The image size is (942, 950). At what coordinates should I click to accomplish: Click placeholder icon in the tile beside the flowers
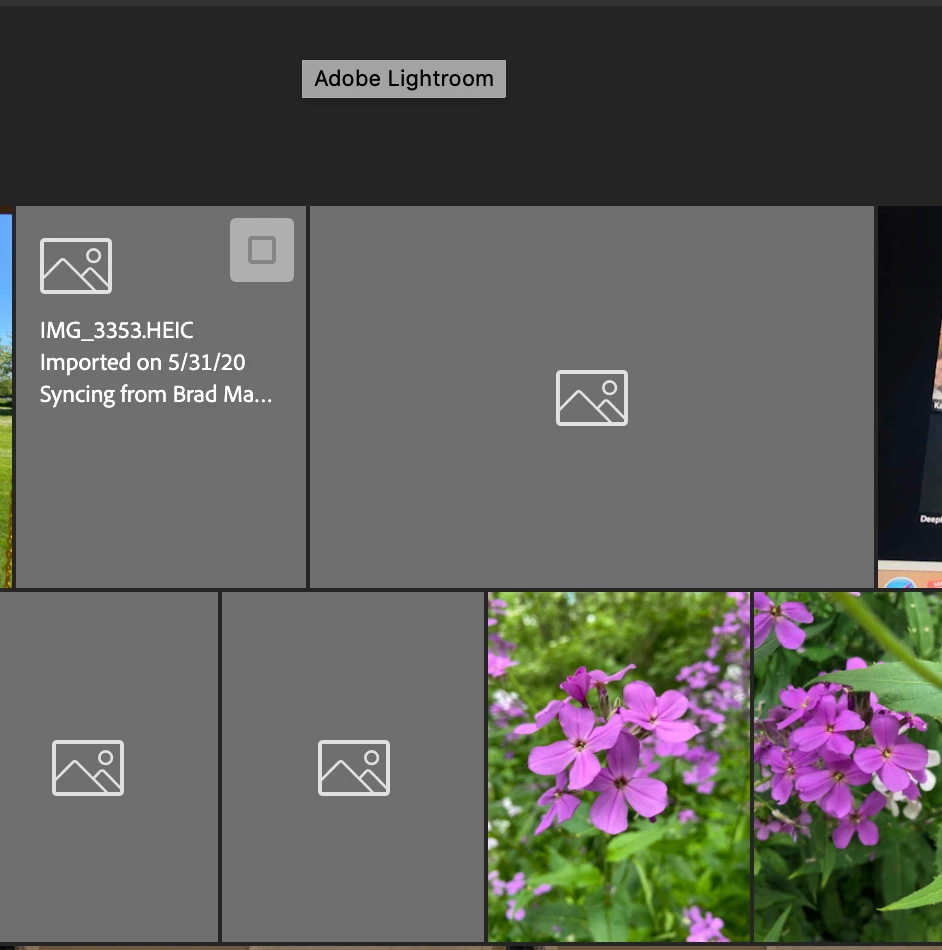[x=354, y=768]
